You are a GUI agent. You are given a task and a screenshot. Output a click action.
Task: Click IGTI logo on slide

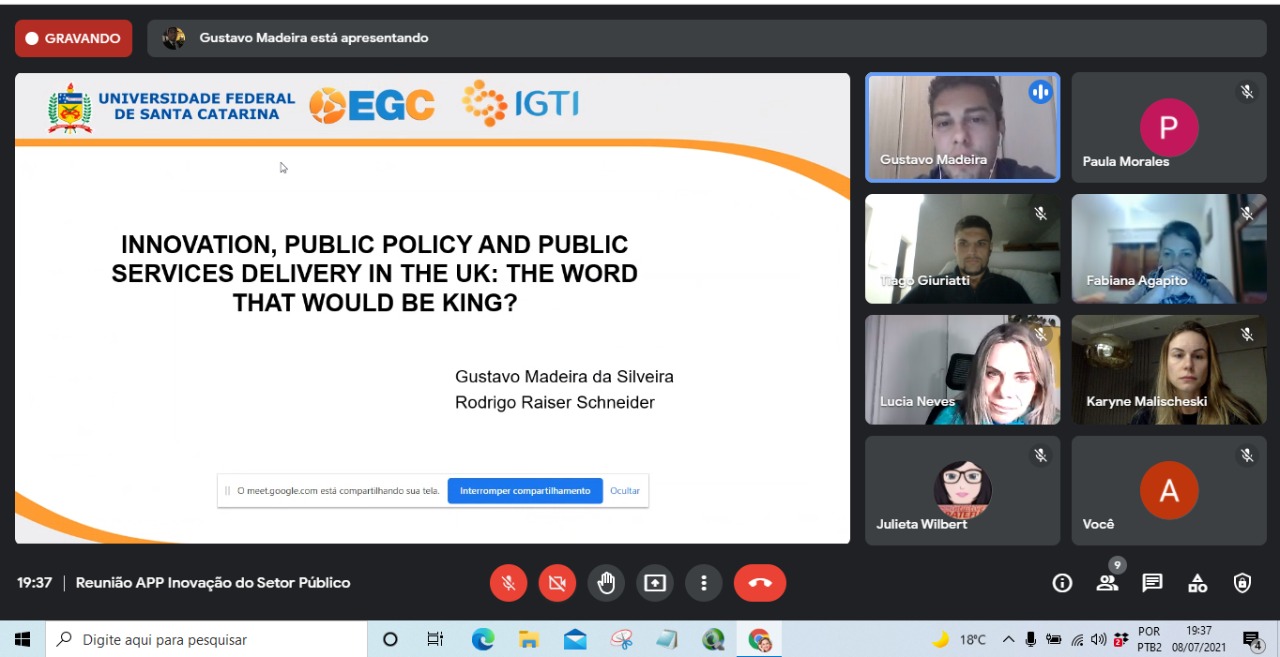pyautogui.click(x=520, y=103)
